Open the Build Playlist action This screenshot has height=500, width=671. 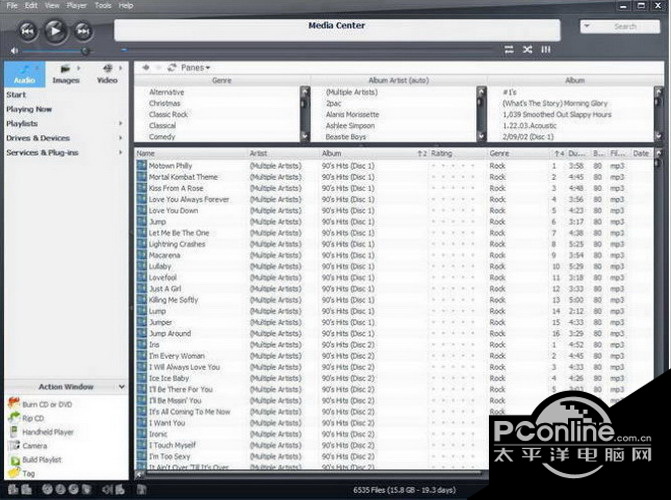point(42,460)
